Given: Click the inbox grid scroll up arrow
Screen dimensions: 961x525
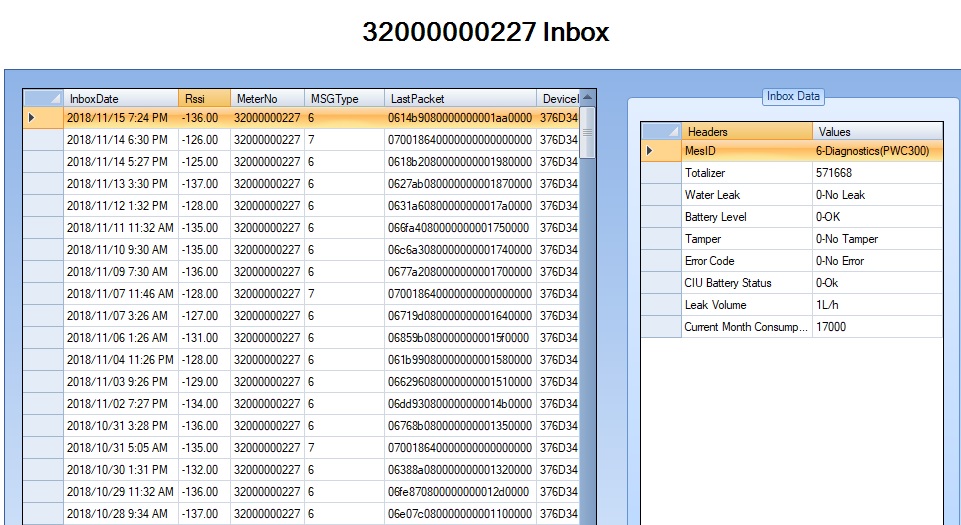Looking at the screenshot, I should (x=588, y=98).
